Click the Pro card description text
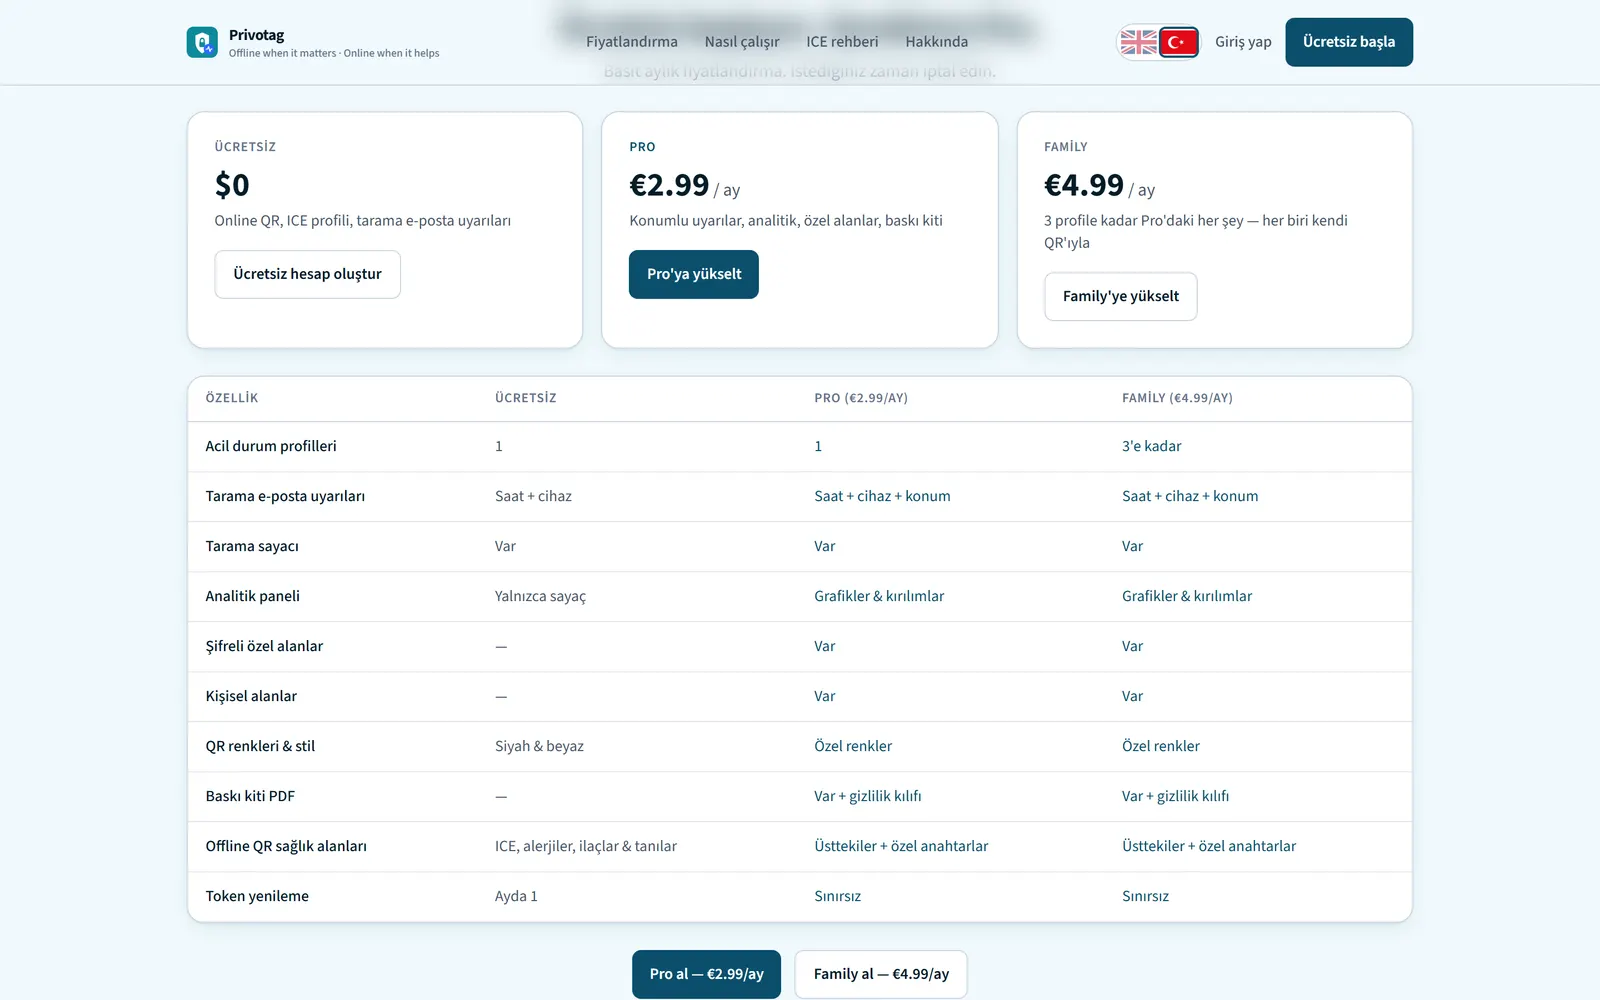The width and height of the screenshot is (1600, 1000). click(x=786, y=221)
